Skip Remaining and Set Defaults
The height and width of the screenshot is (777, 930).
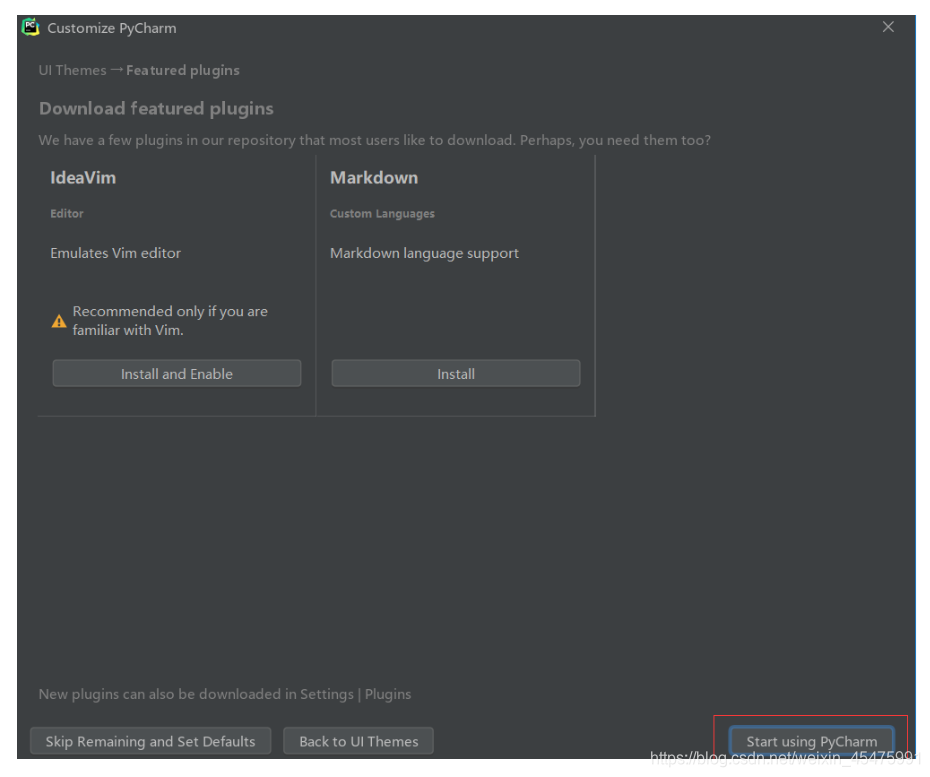(151, 741)
